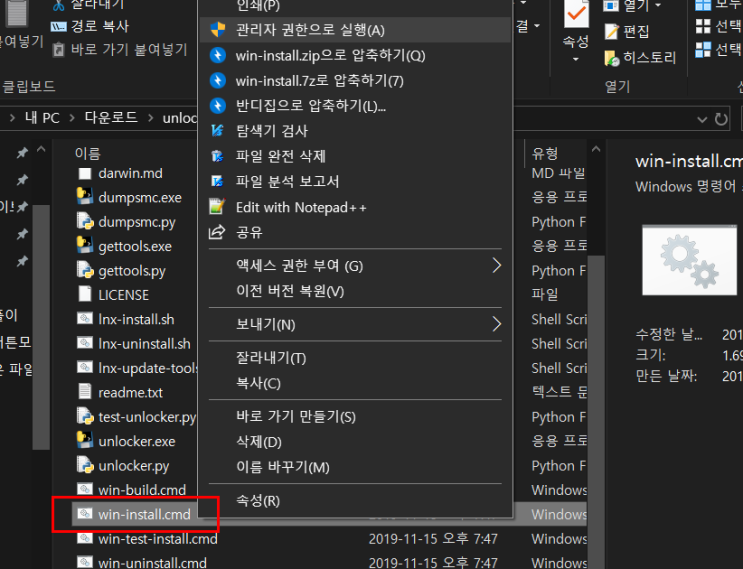Select the gettools.exe file
The image size is (743, 569).
[135, 246]
